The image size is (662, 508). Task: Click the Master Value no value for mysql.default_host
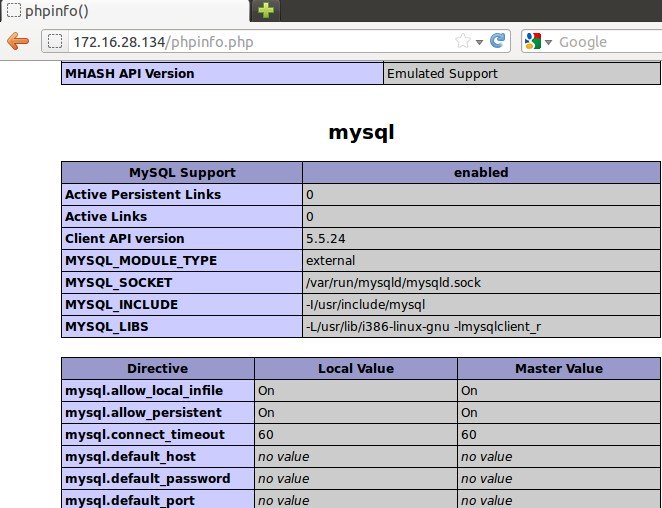[x=486, y=456]
